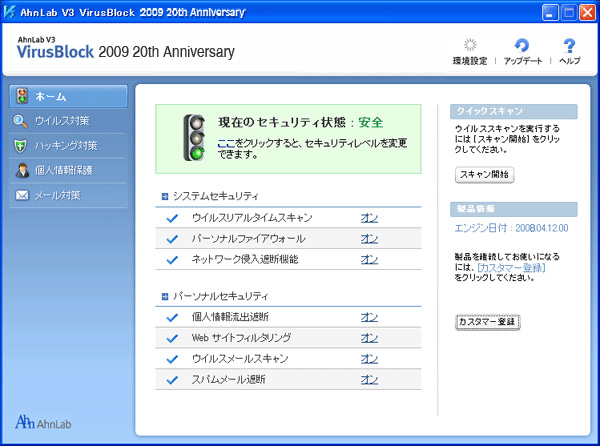Click checkmark beside ウイルスリアルタイムスキャン

point(172,218)
